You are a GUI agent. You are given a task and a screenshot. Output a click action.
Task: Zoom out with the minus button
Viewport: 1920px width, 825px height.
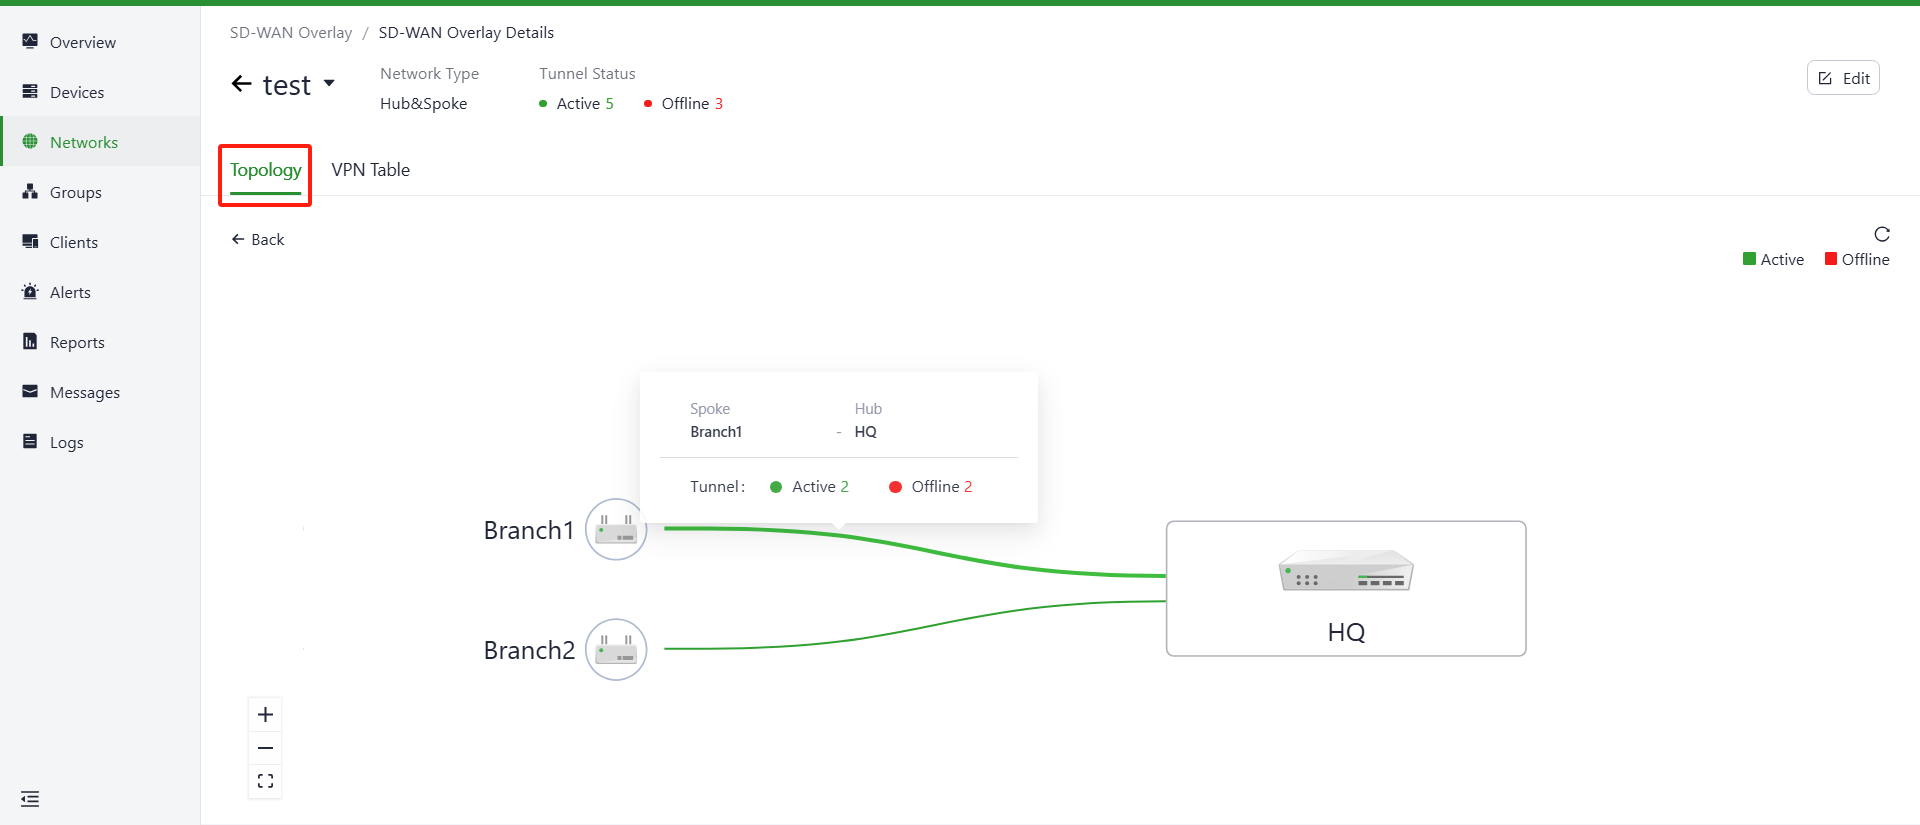265,748
